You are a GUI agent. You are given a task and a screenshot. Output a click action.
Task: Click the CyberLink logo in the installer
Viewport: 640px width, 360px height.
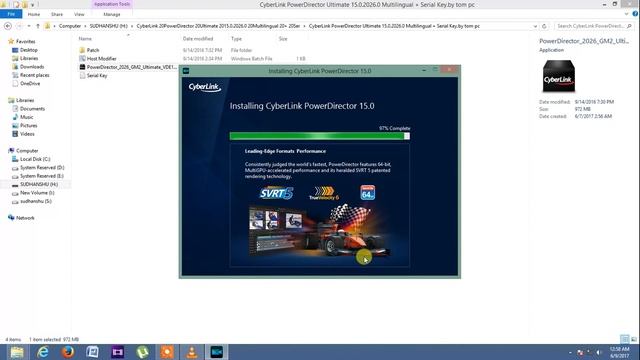pyautogui.click(x=204, y=87)
